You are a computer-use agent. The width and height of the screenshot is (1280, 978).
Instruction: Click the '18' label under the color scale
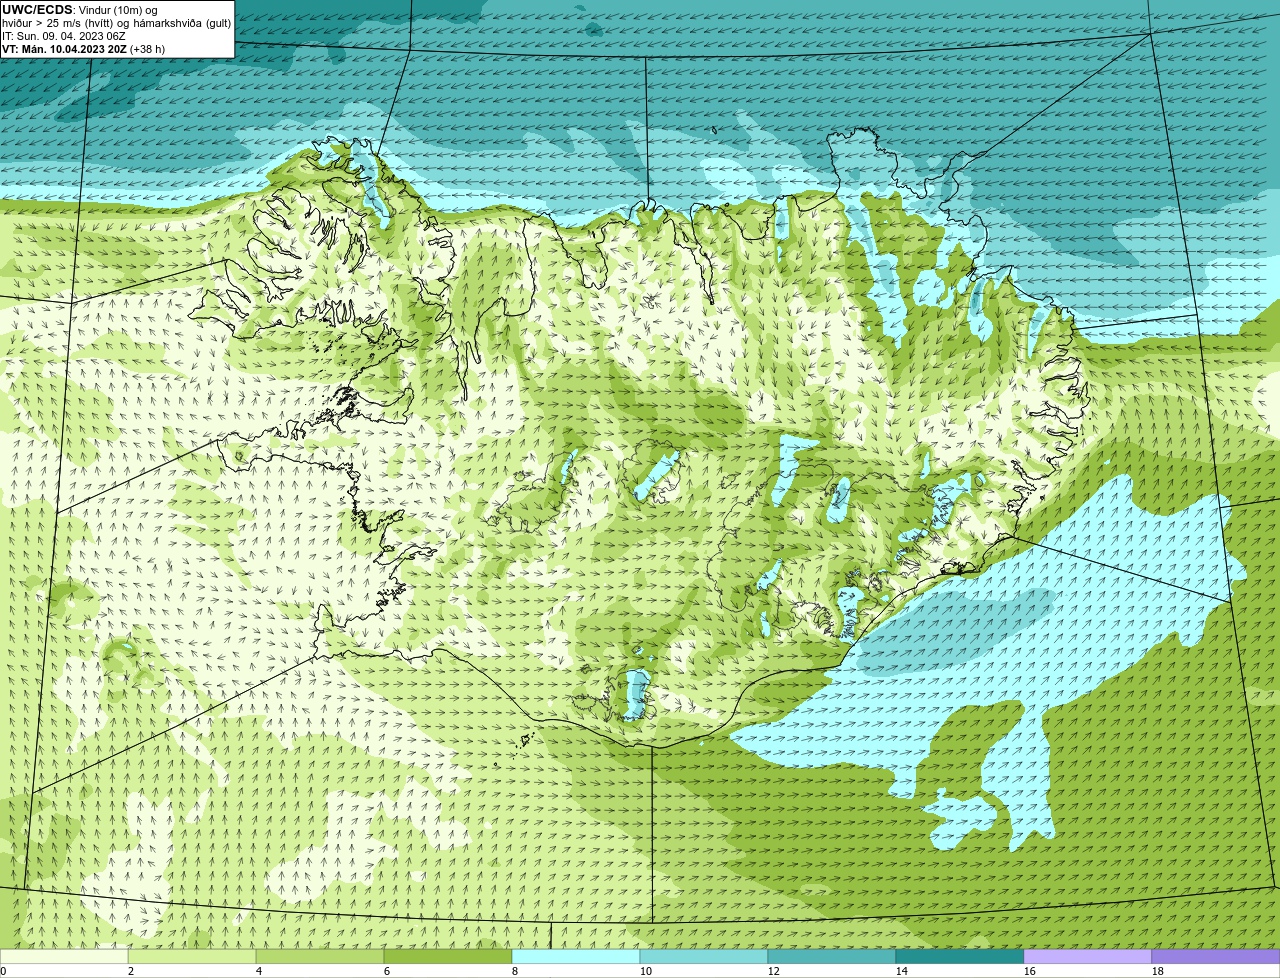coord(1158,971)
